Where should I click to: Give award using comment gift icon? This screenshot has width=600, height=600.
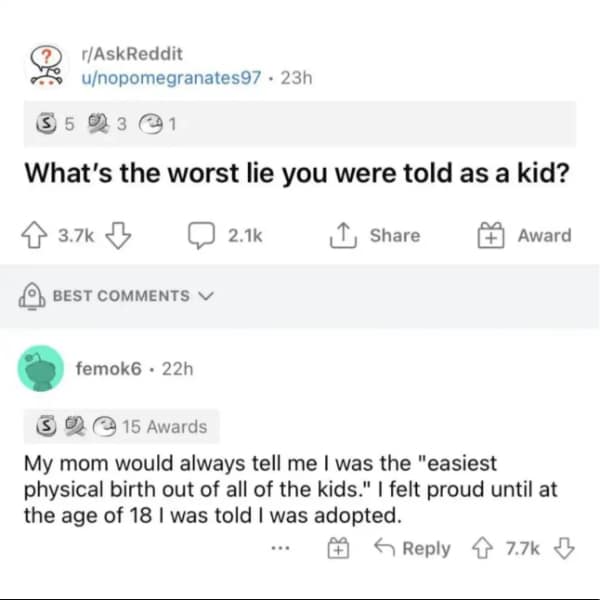[x=336, y=548]
